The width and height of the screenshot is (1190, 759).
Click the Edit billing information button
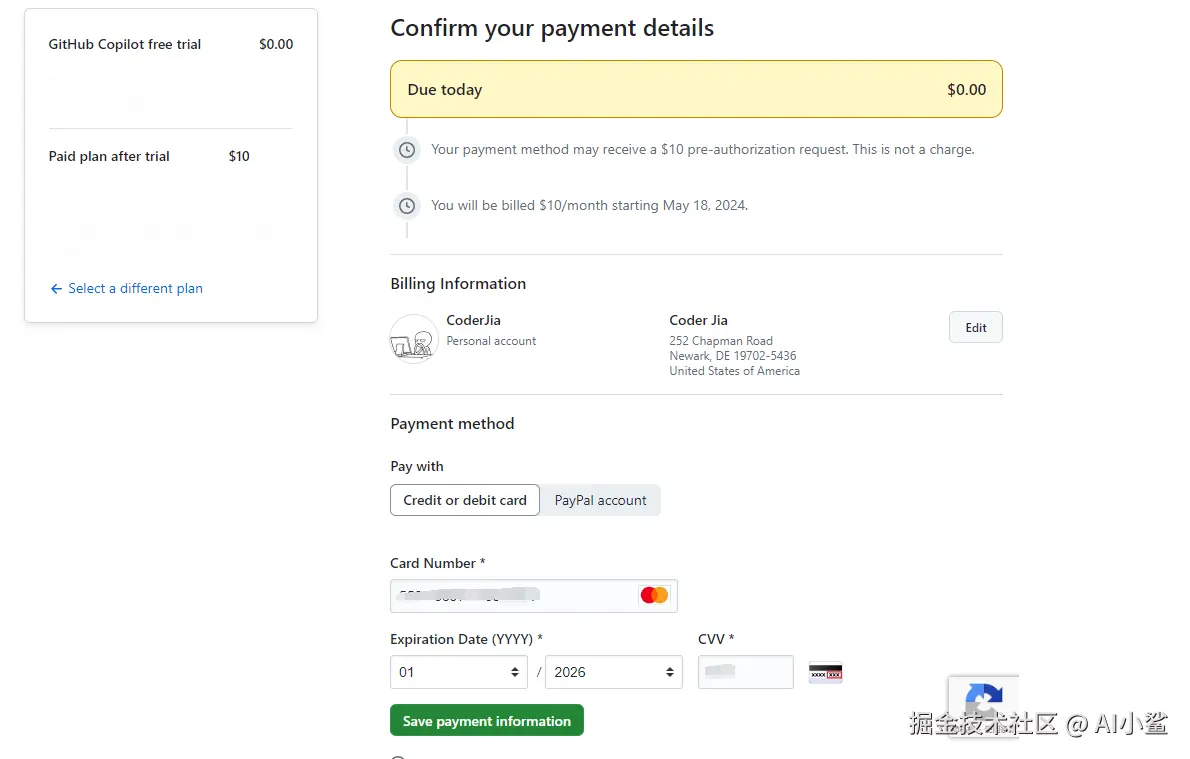(x=975, y=327)
